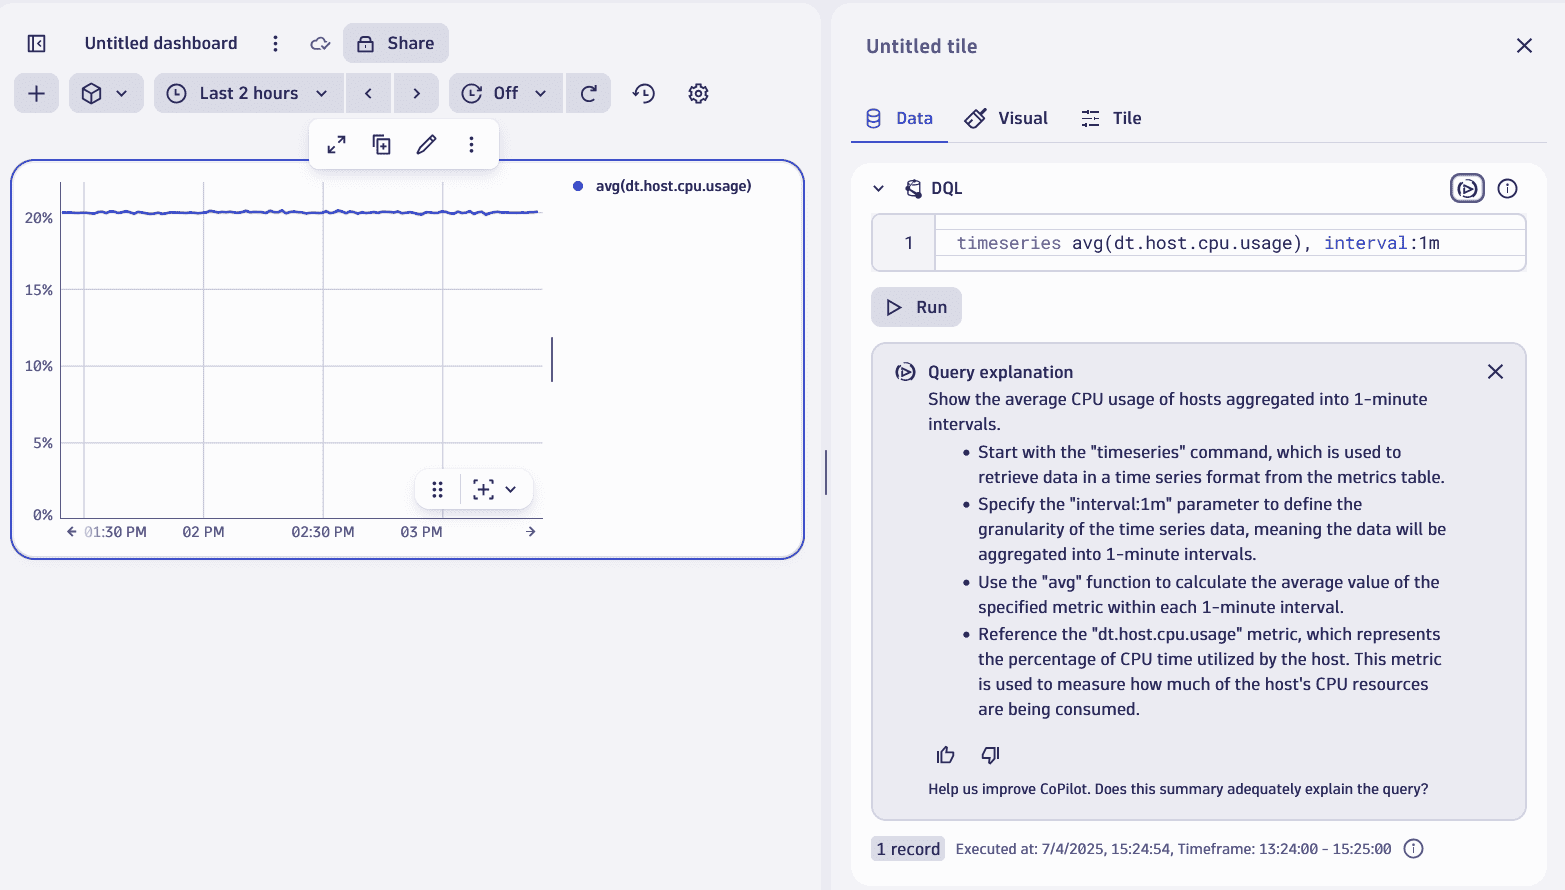The height and width of the screenshot is (890, 1565).
Task: Open the CoPilot assistant in DQL header
Action: pos(1467,188)
